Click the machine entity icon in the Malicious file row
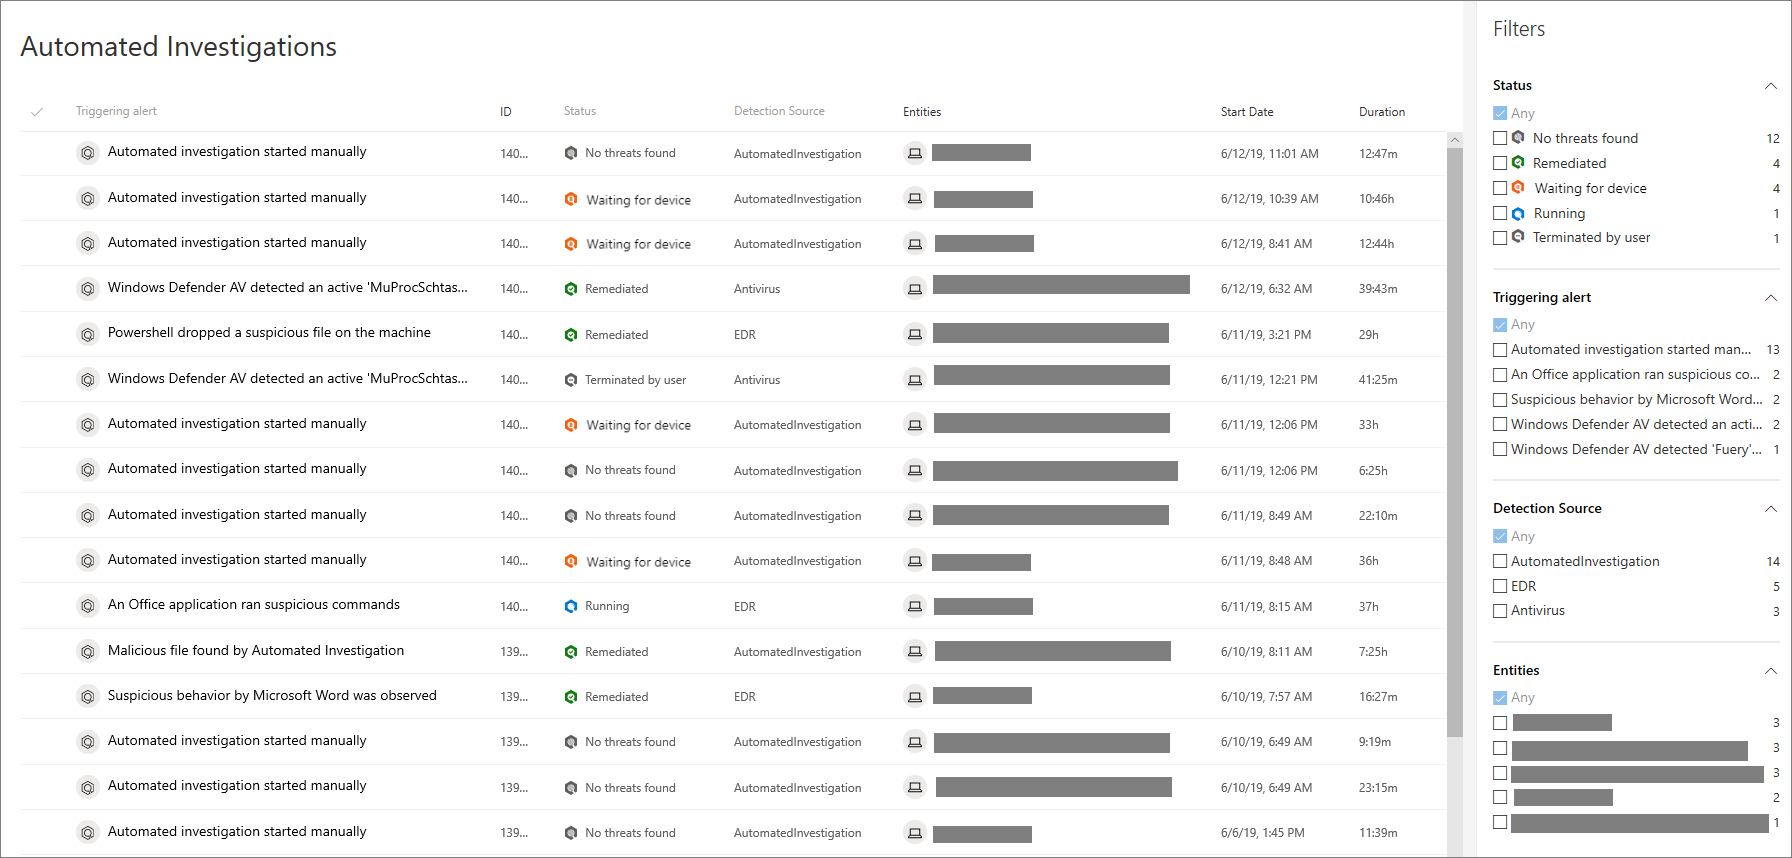 (x=914, y=652)
